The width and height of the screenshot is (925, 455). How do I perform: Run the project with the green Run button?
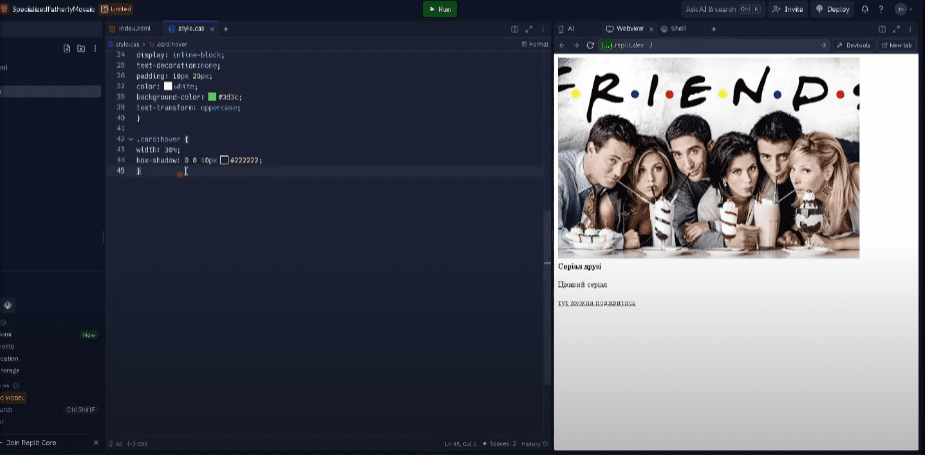439,9
